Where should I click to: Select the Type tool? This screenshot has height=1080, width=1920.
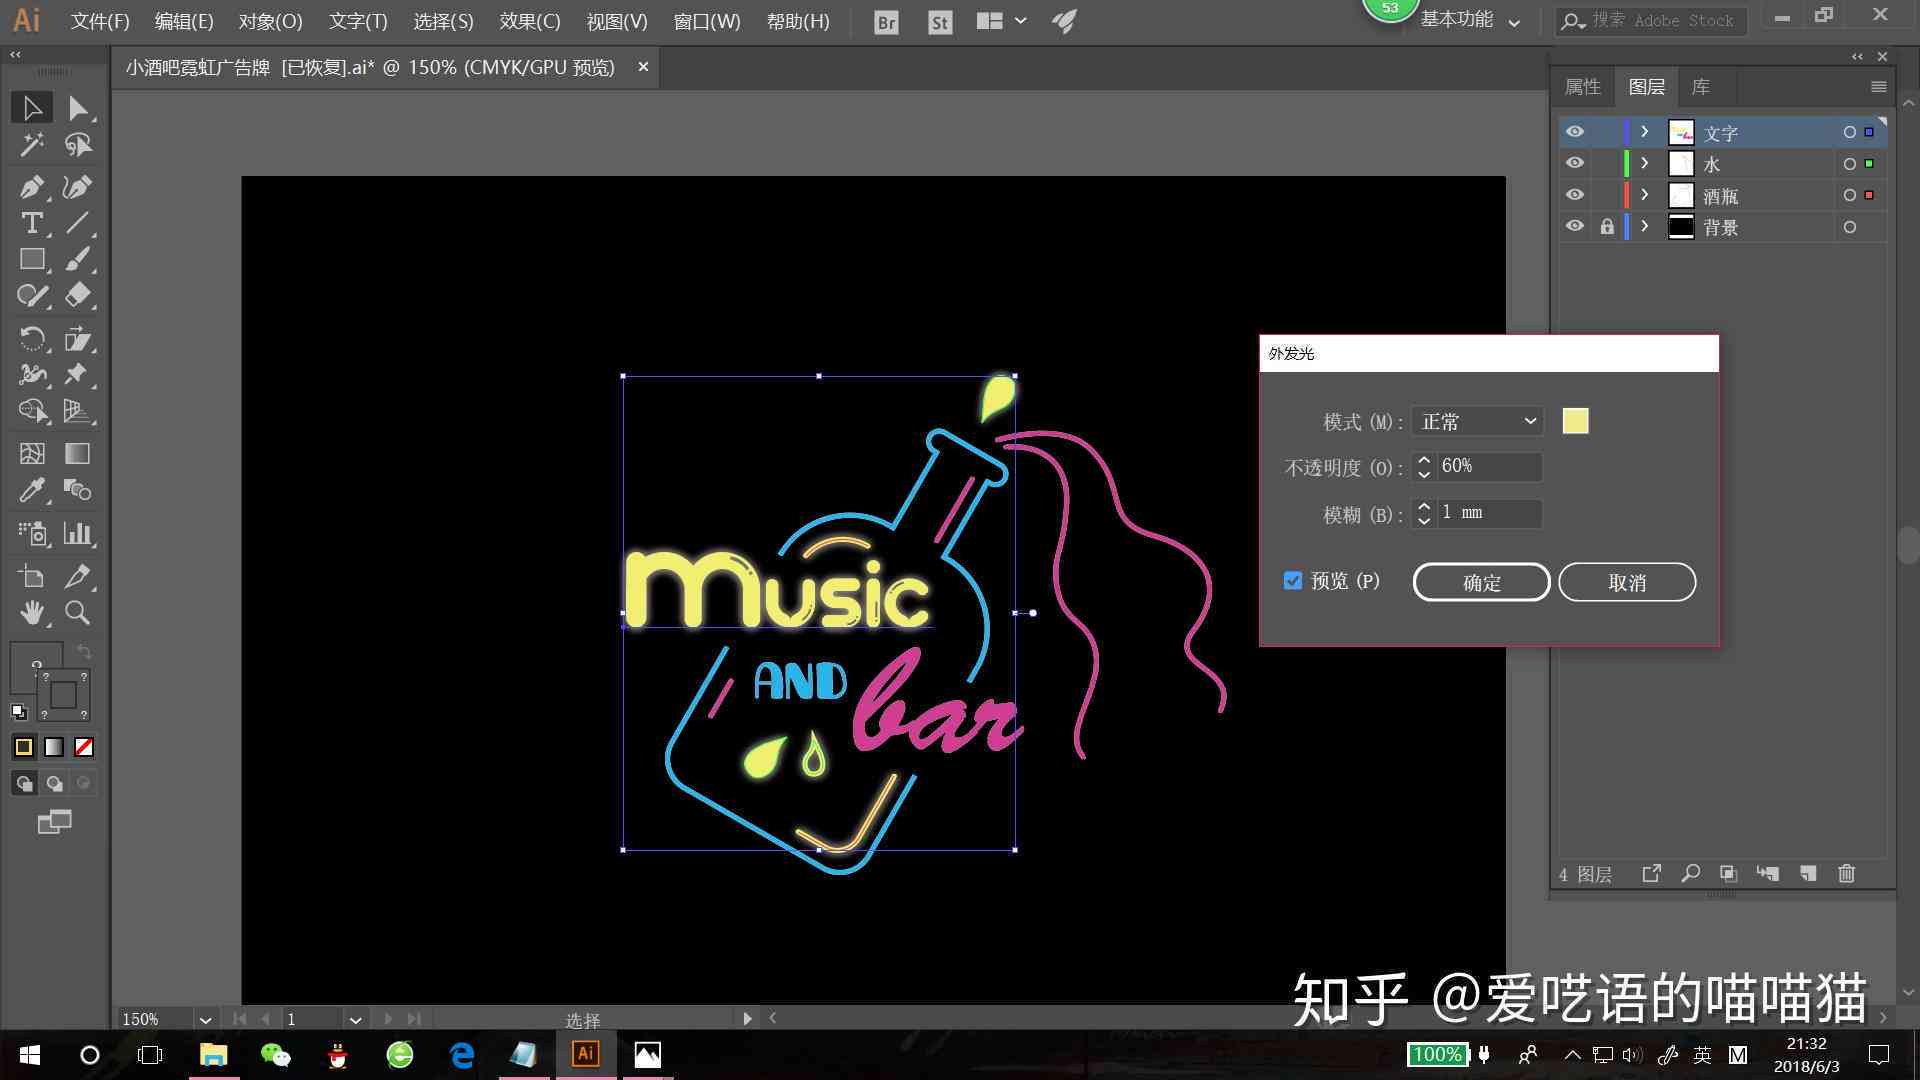point(32,223)
